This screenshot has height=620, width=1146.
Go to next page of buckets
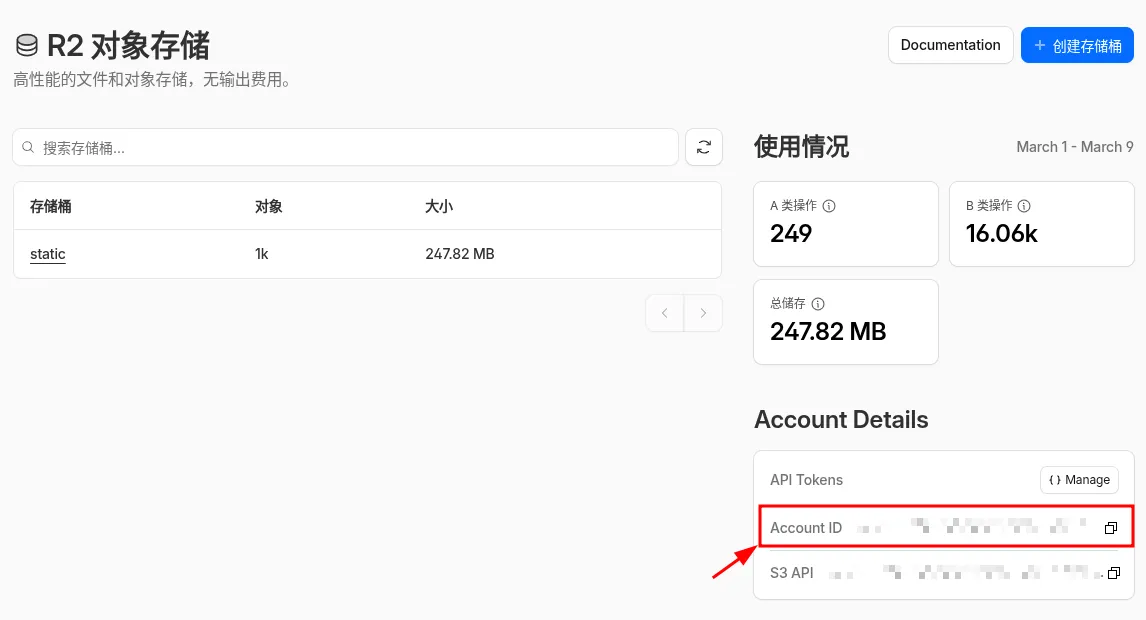[x=703, y=313]
